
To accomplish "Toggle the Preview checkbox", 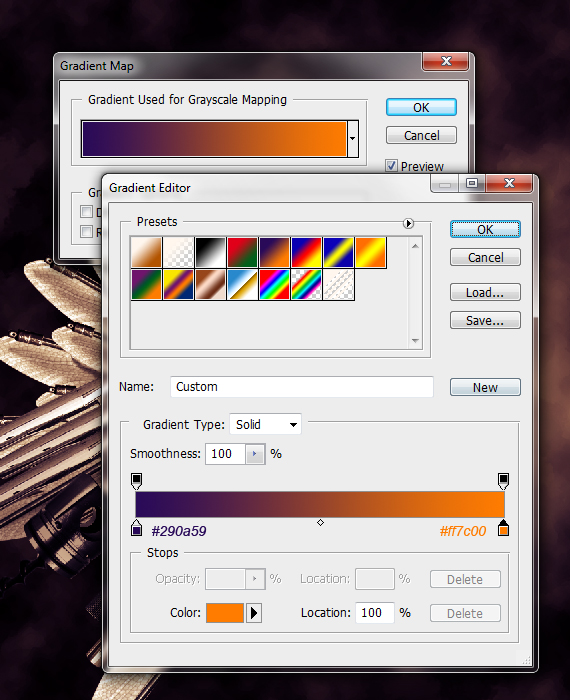I will point(391,166).
